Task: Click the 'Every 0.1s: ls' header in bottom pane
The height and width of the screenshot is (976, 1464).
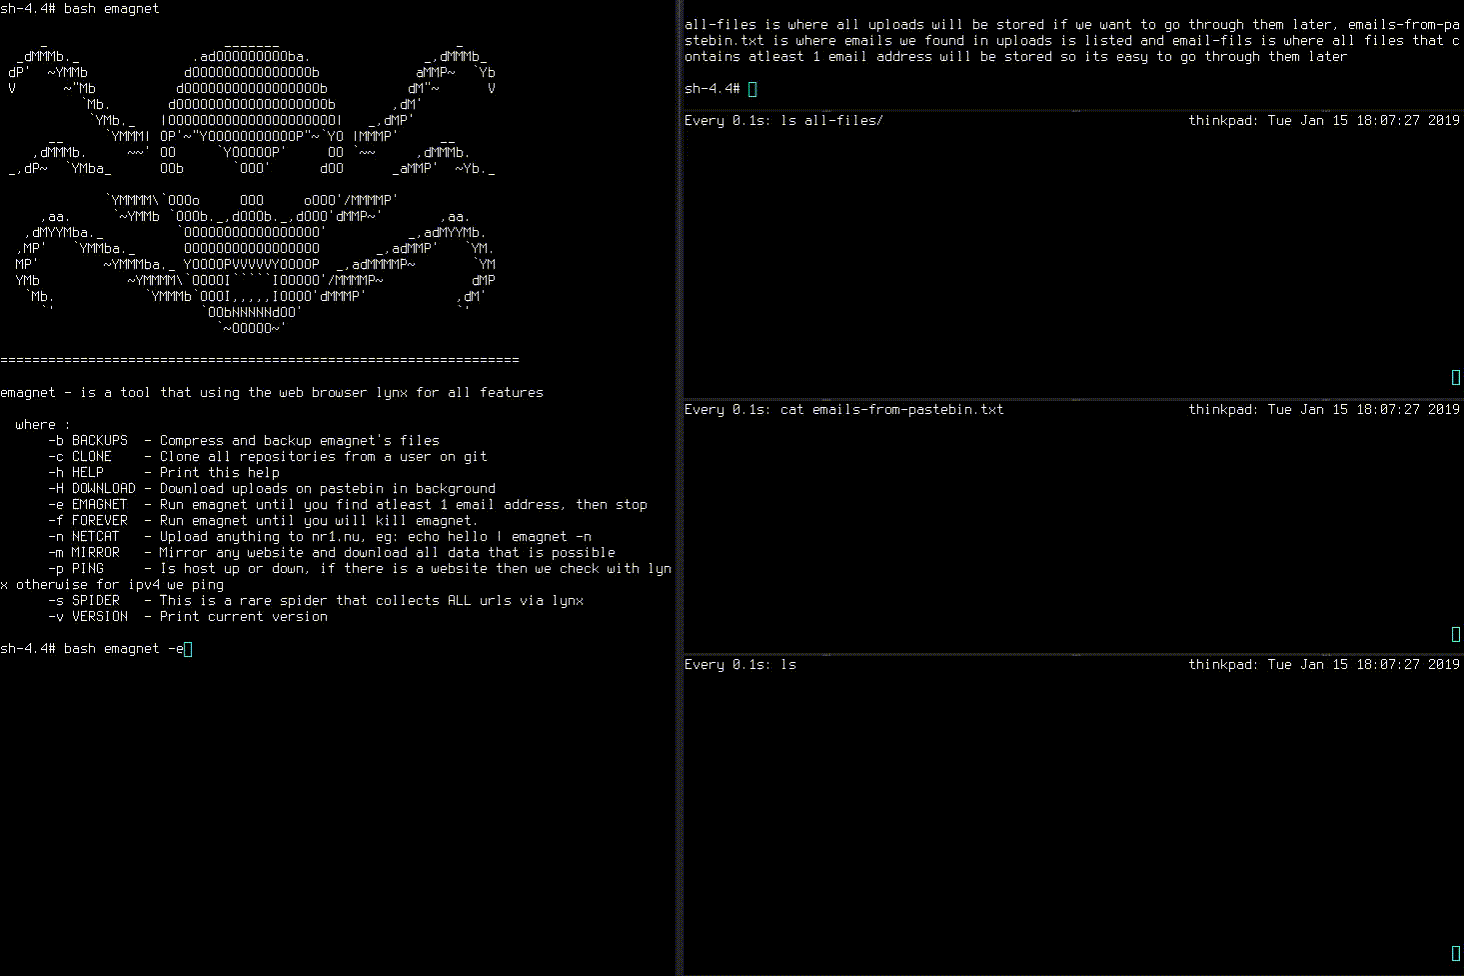Action: [x=740, y=665]
